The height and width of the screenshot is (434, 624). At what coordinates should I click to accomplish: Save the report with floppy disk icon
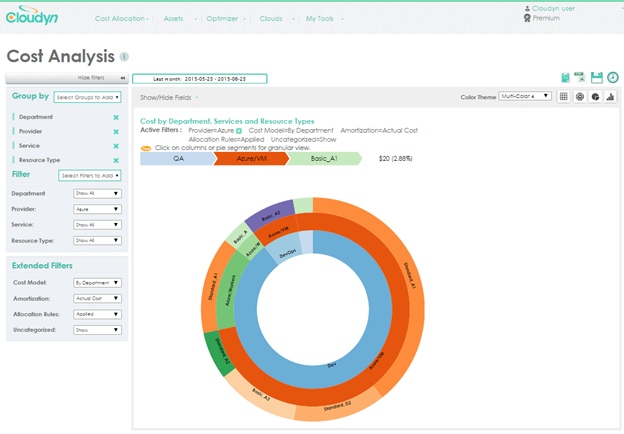597,78
